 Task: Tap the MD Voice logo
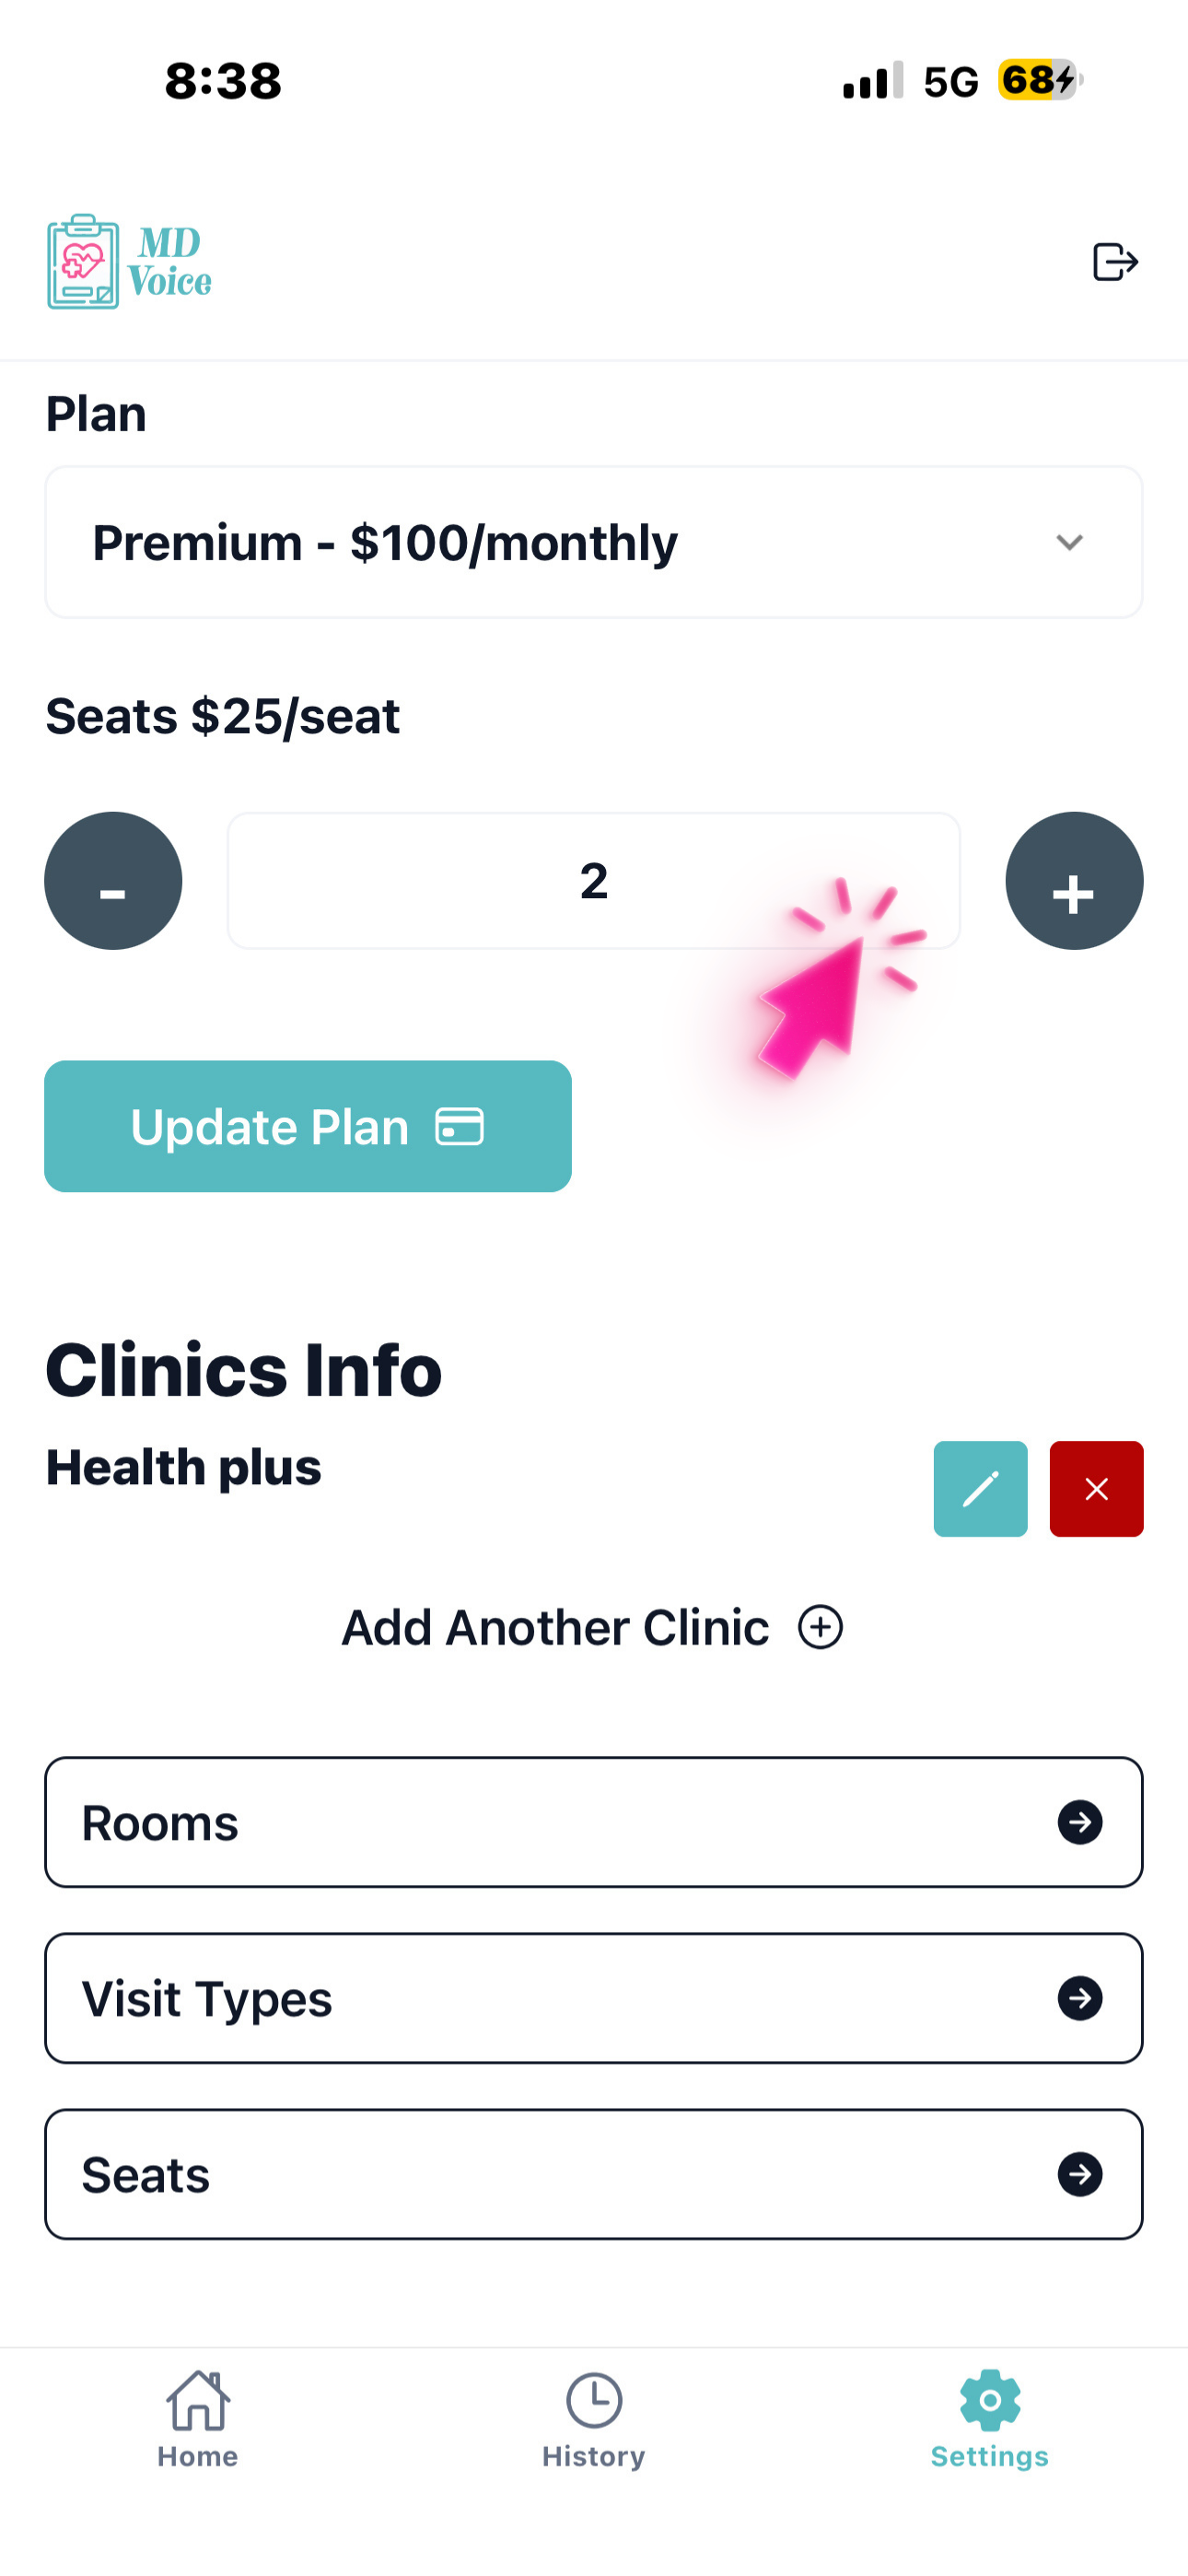pyautogui.click(x=130, y=262)
